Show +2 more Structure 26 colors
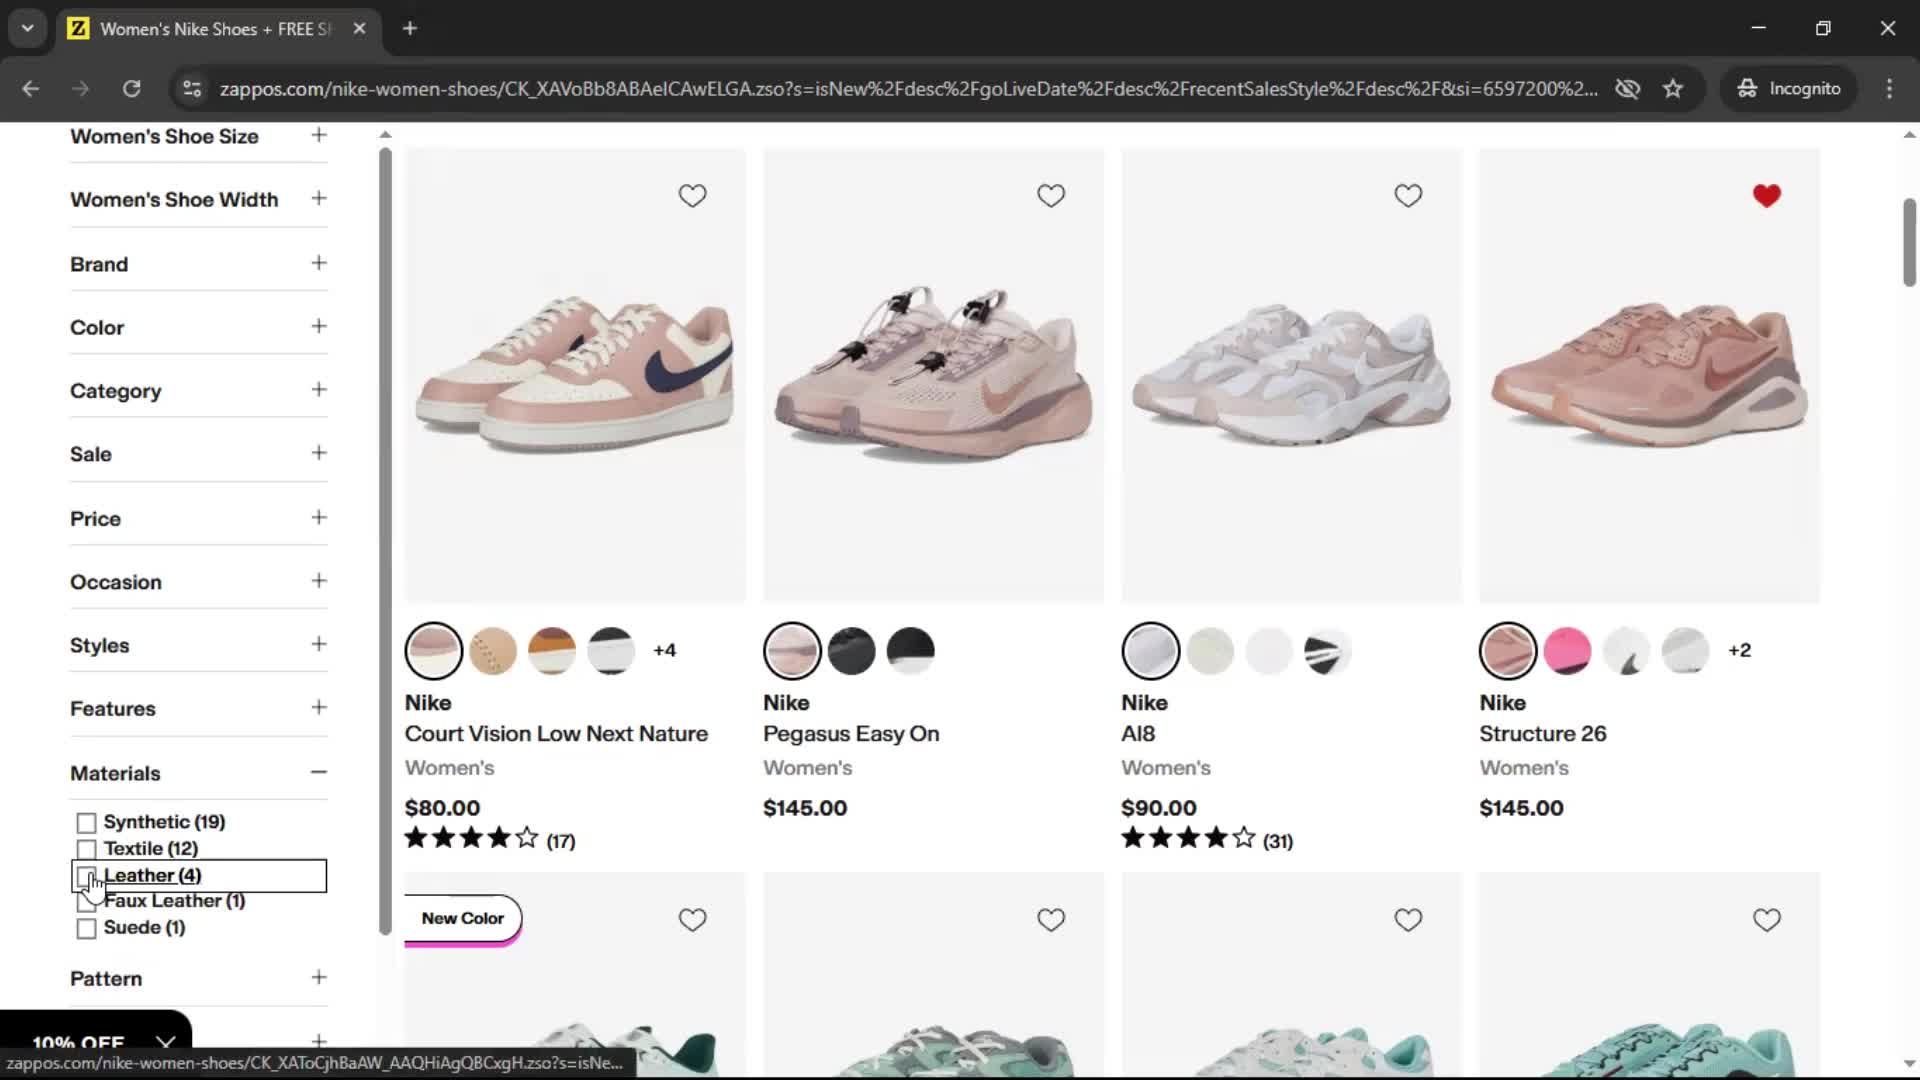Screen dimensions: 1920x1080 click(x=1739, y=650)
